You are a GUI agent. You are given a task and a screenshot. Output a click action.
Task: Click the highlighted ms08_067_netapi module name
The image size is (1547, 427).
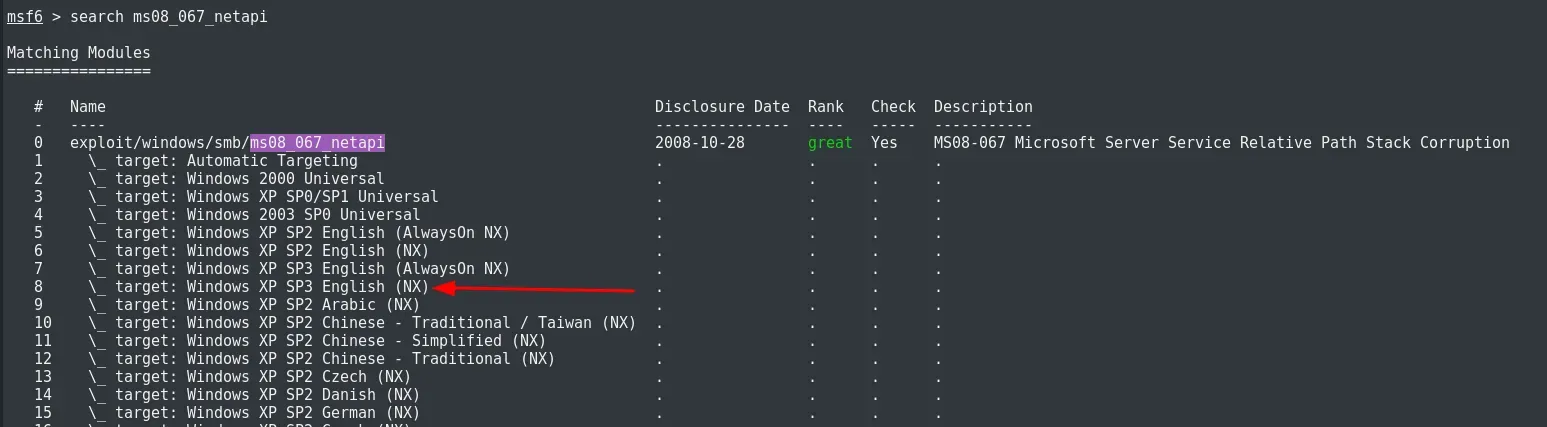pyautogui.click(x=317, y=143)
